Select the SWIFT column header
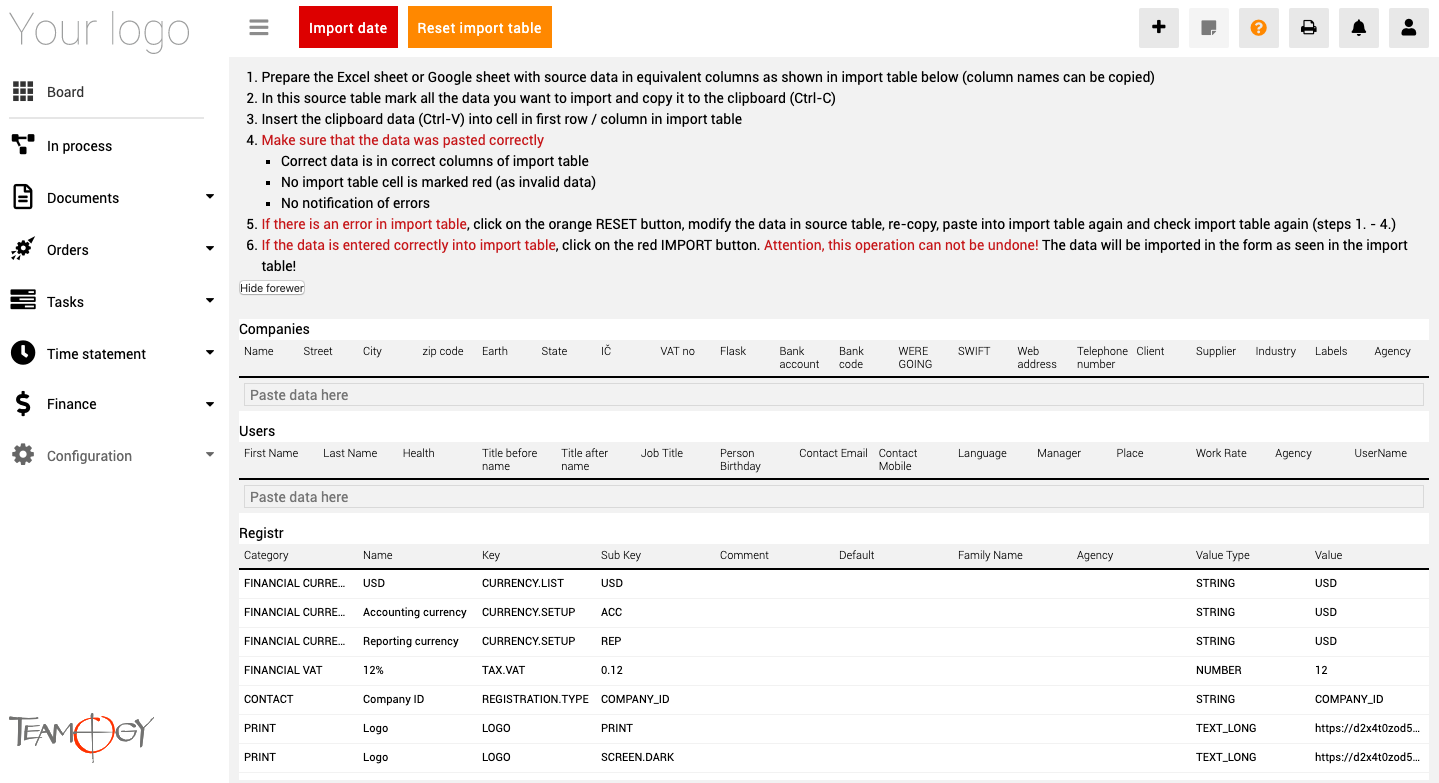The height and width of the screenshot is (783, 1439). 974,351
